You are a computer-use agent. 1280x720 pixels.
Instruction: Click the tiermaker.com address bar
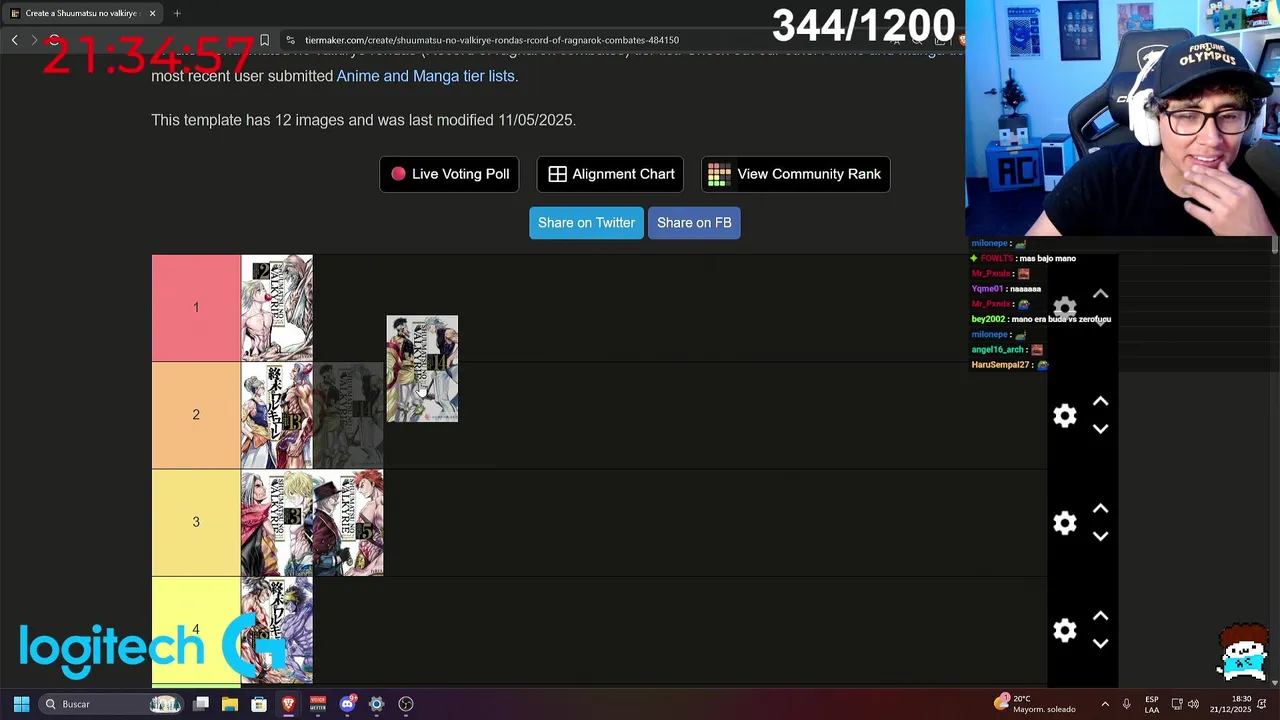click(580, 40)
